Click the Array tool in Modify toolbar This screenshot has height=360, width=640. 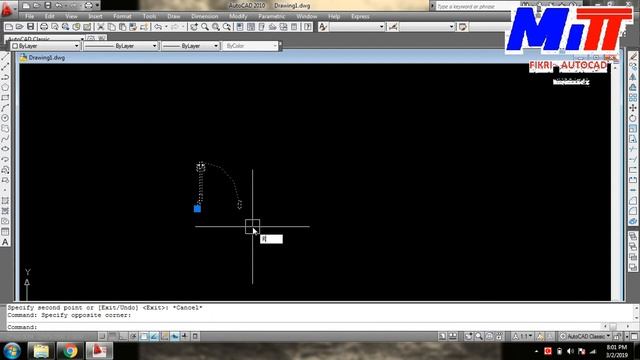pyautogui.click(x=633, y=98)
